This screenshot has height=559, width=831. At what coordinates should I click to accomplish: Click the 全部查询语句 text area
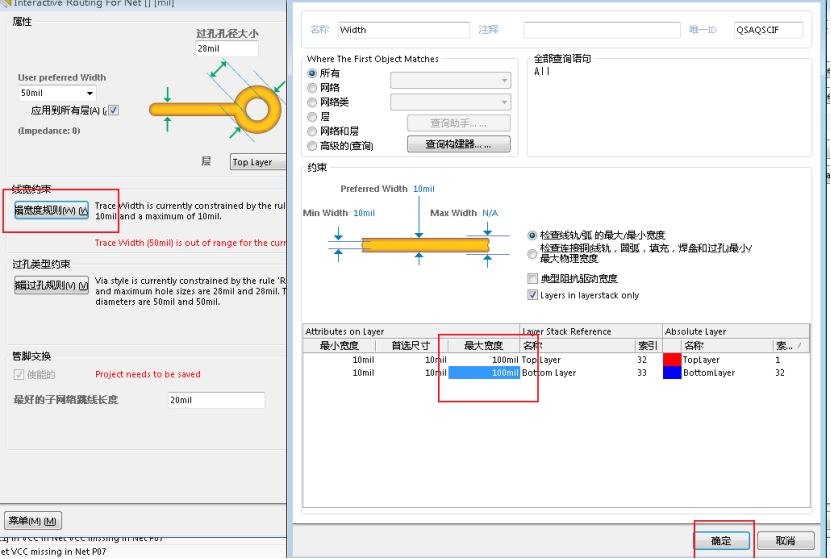669,110
